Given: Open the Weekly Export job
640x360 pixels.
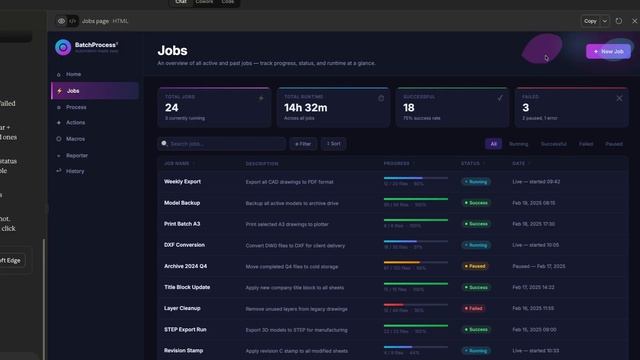Looking at the screenshot, I should coord(182,182).
